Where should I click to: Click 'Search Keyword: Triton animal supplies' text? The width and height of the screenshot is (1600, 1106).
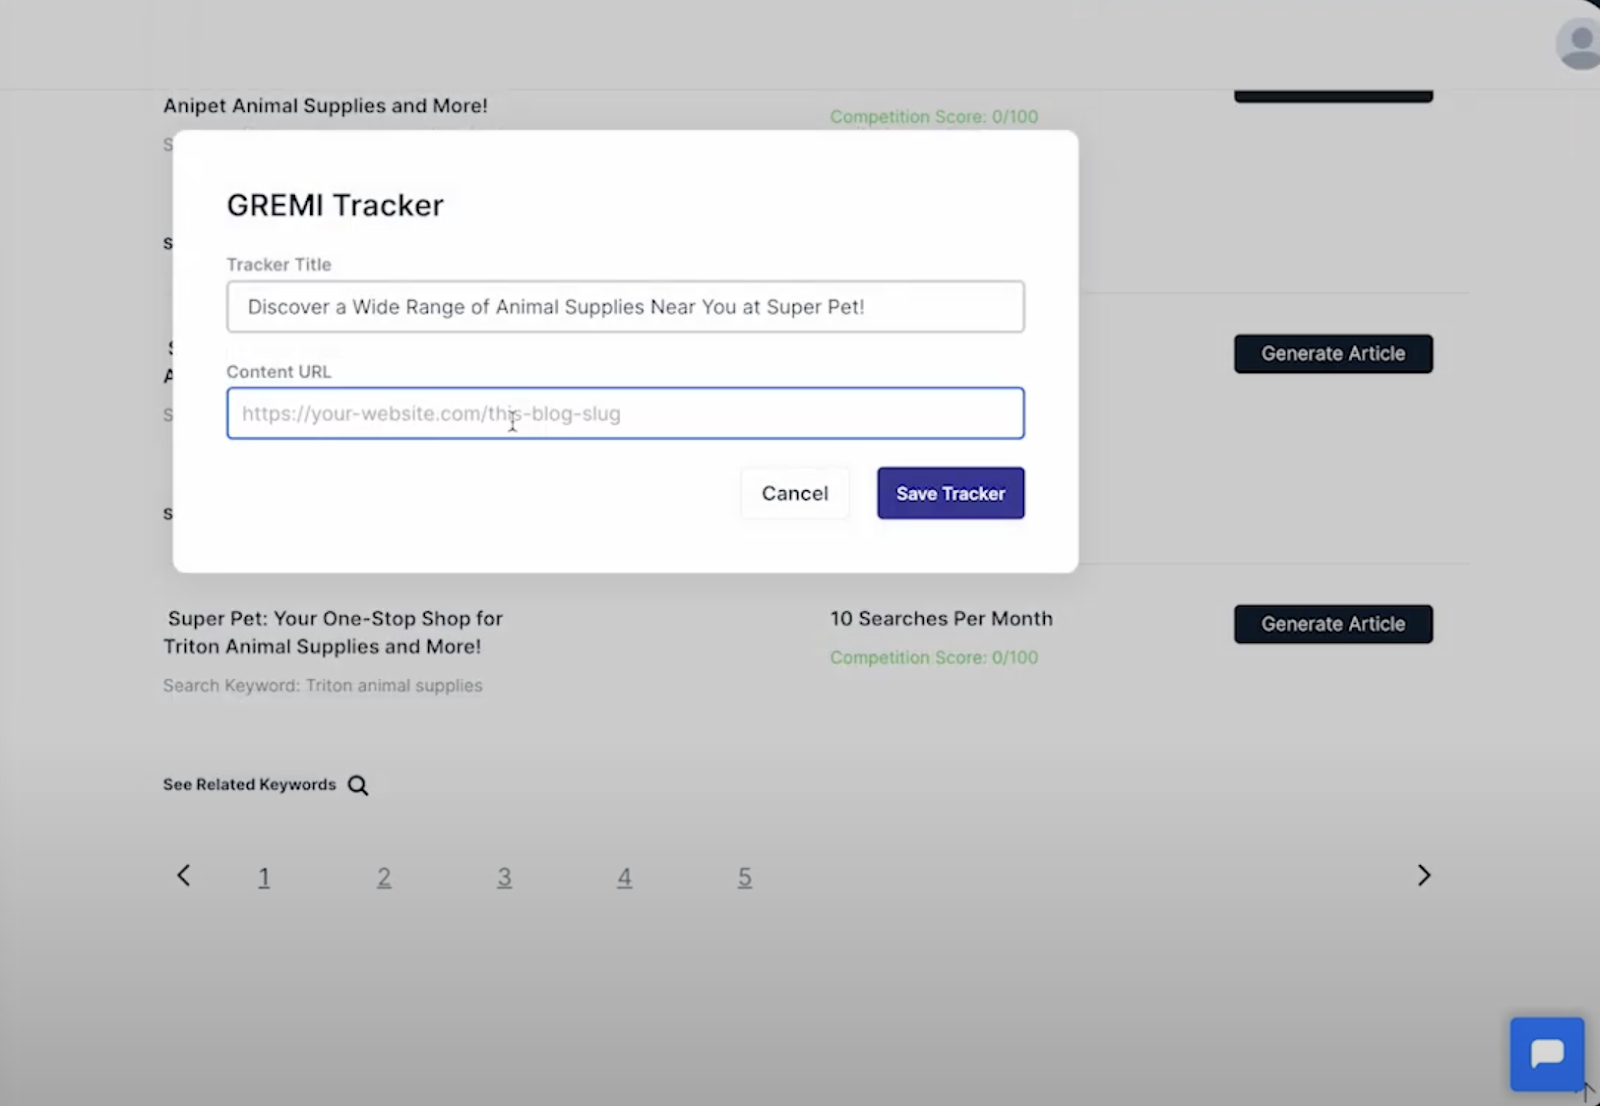click(x=323, y=686)
